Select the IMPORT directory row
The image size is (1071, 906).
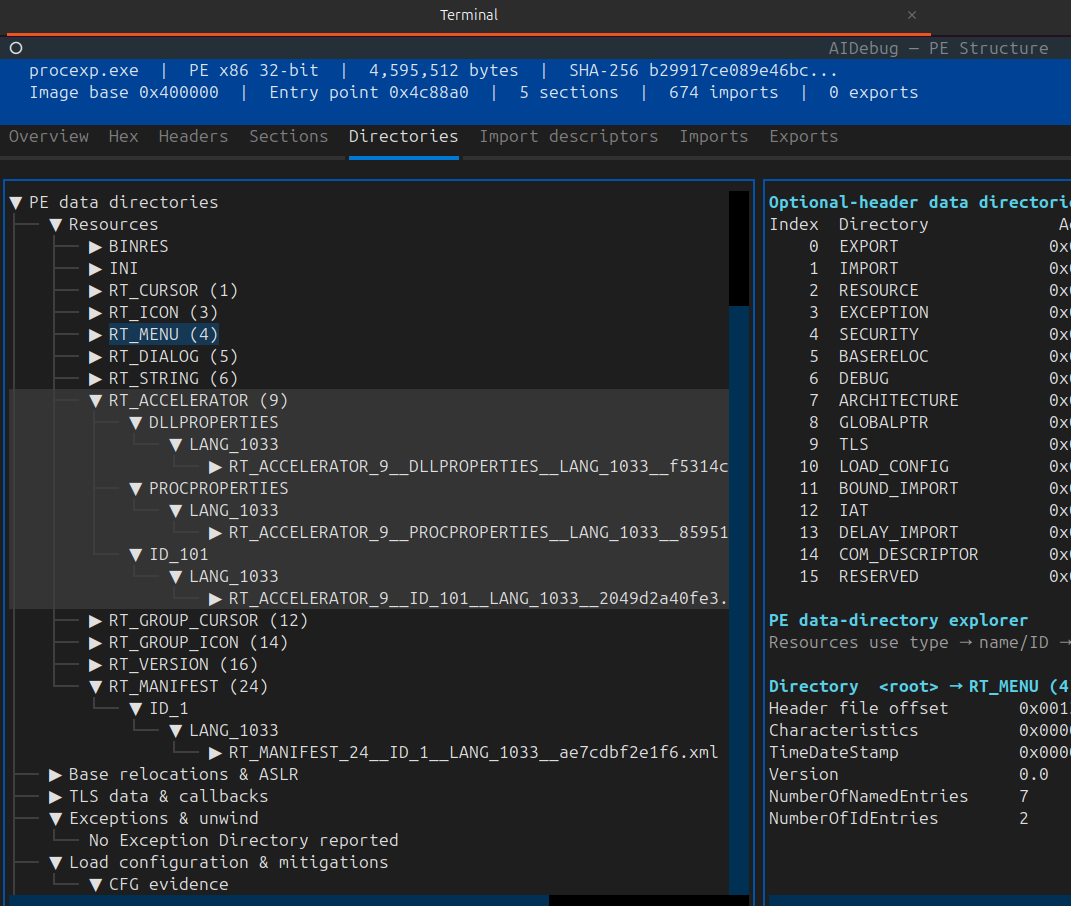pos(919,269)
